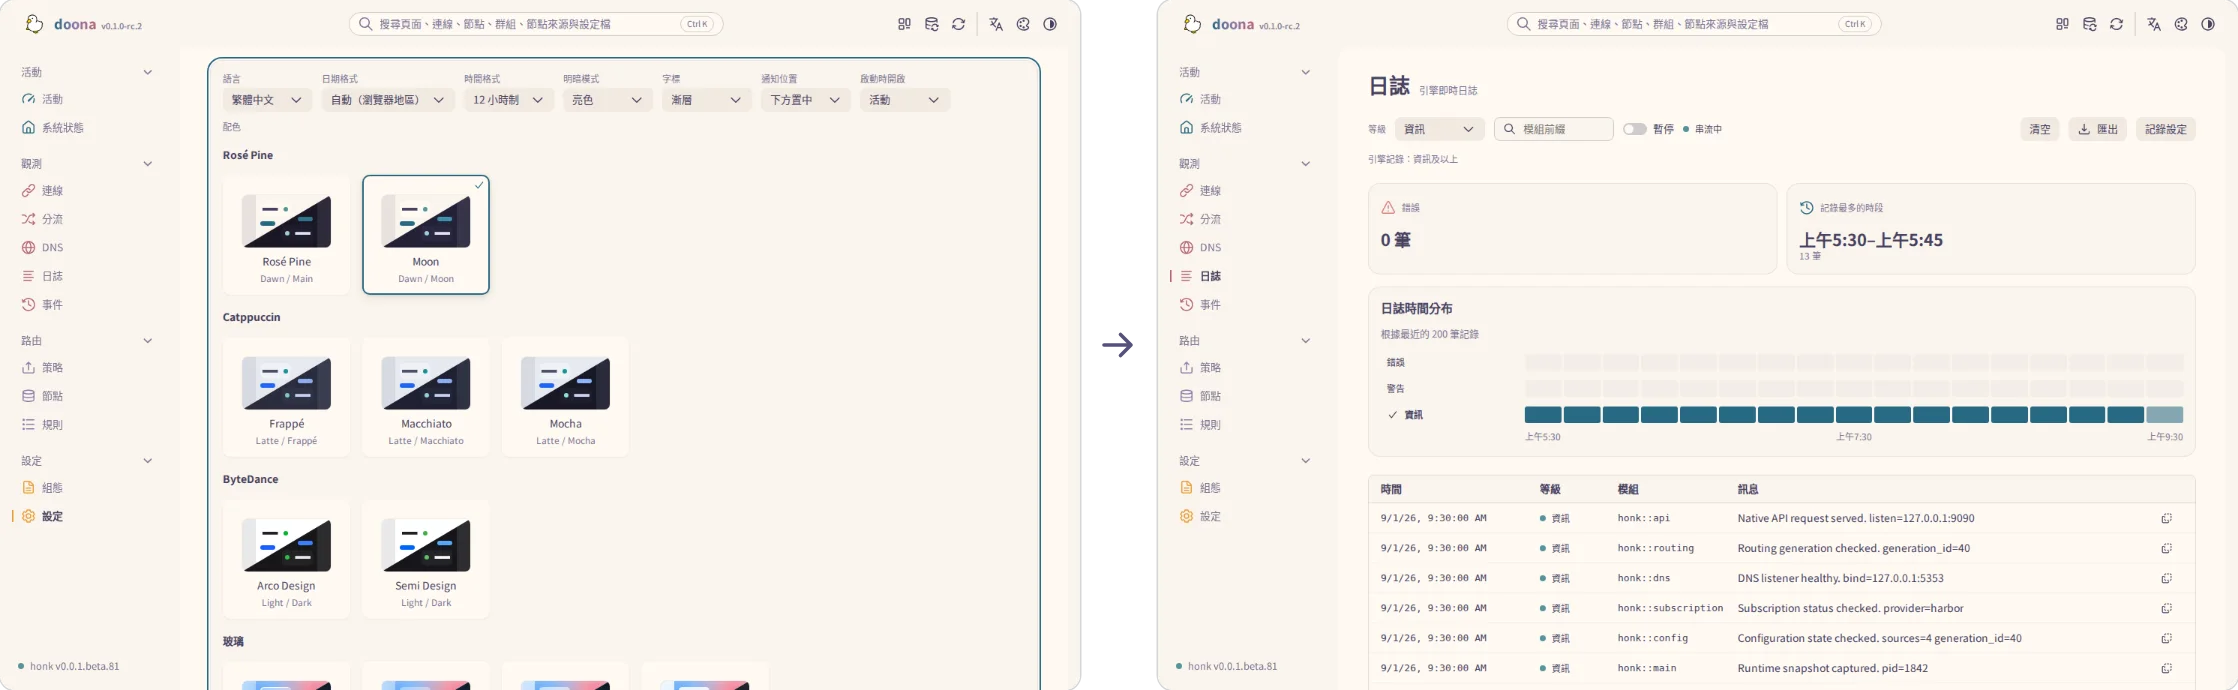Click palette icon in logs window header

click(2181, 24)
